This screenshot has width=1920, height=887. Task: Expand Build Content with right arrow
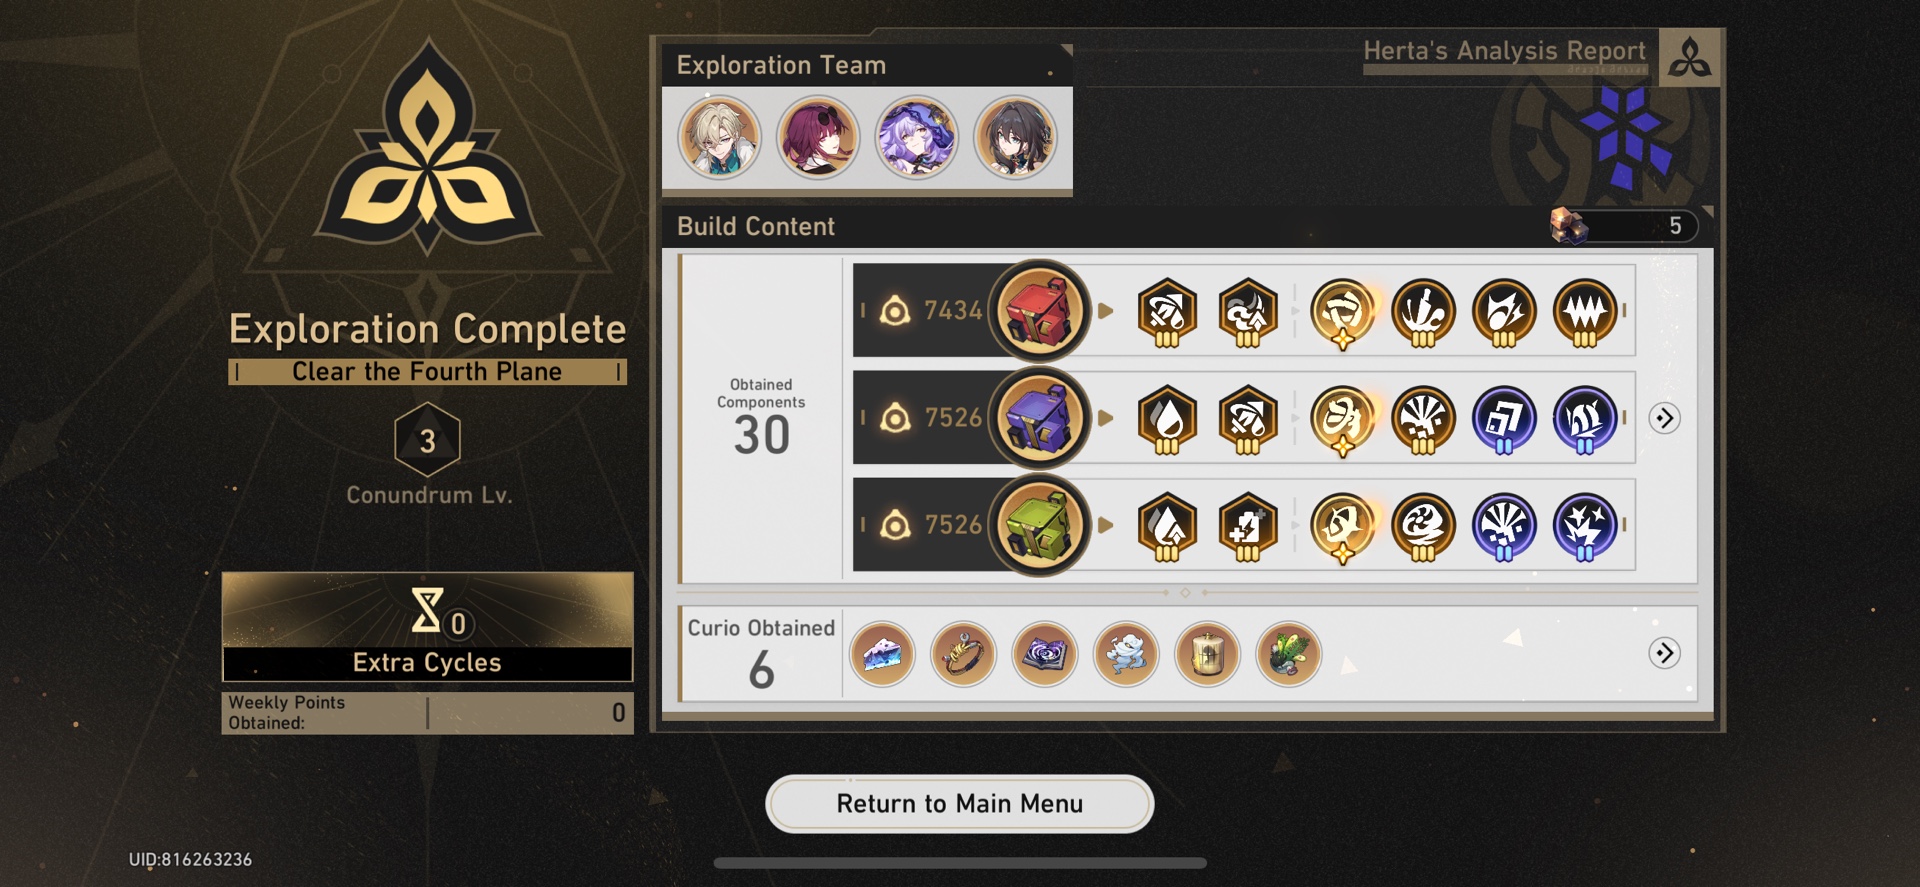coord(1664,418)
